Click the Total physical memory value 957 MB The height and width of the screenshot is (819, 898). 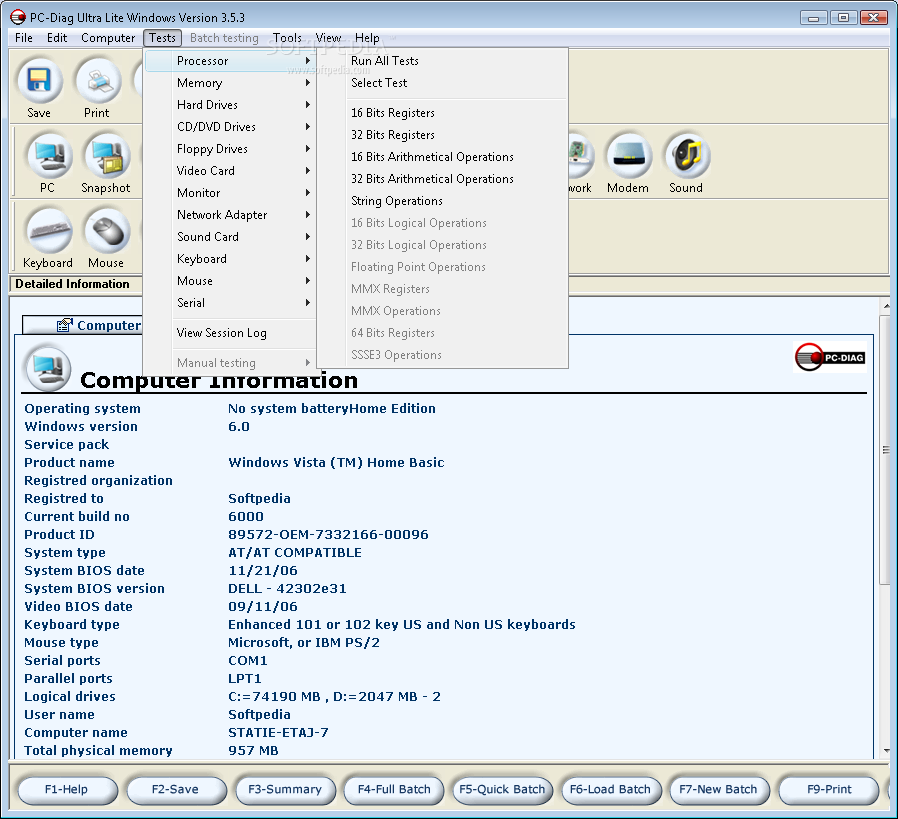(x=253, y=750)
